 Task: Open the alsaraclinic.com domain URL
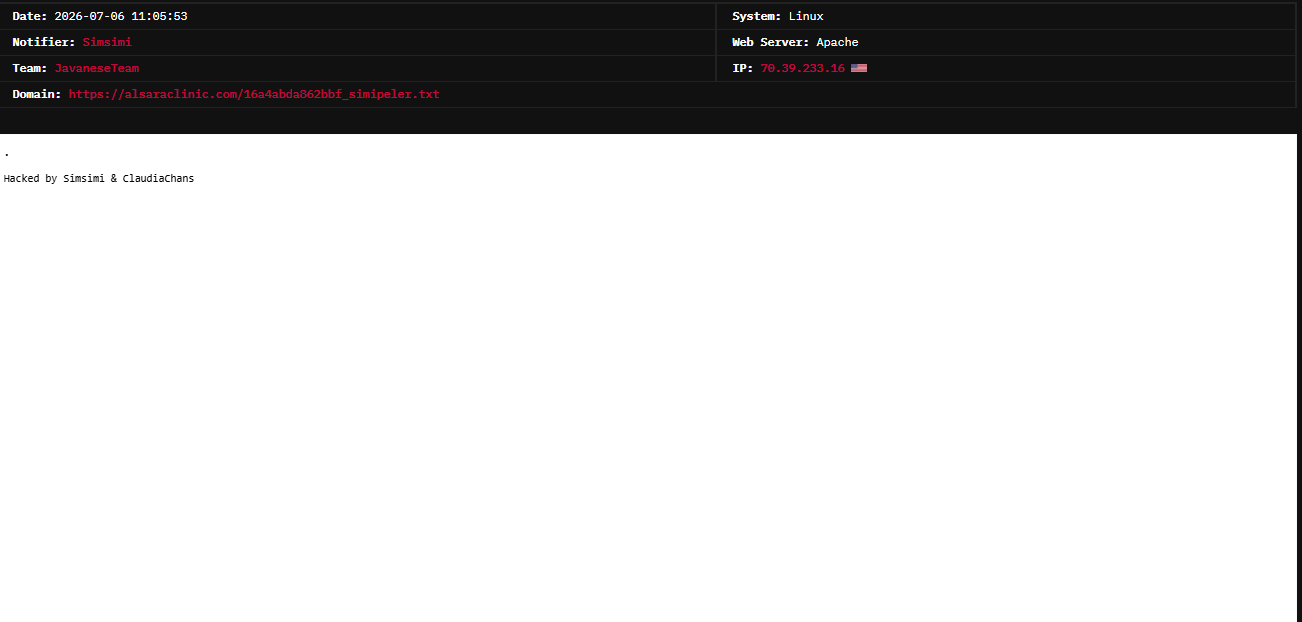[x=254, y=94]
